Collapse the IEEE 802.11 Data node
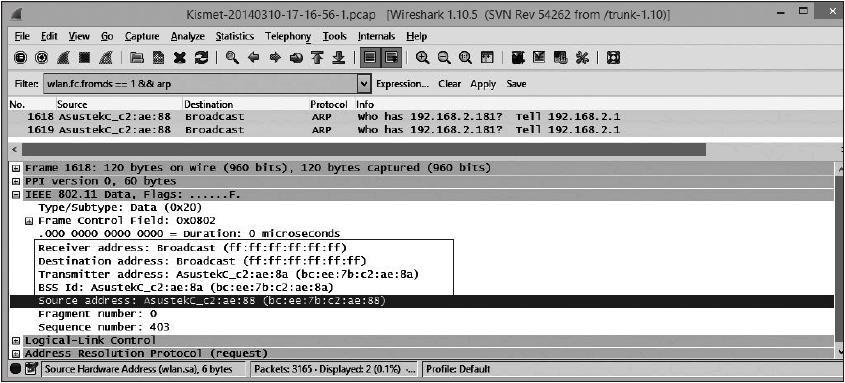Screen dimensions: 845x383 click(16, 194)
